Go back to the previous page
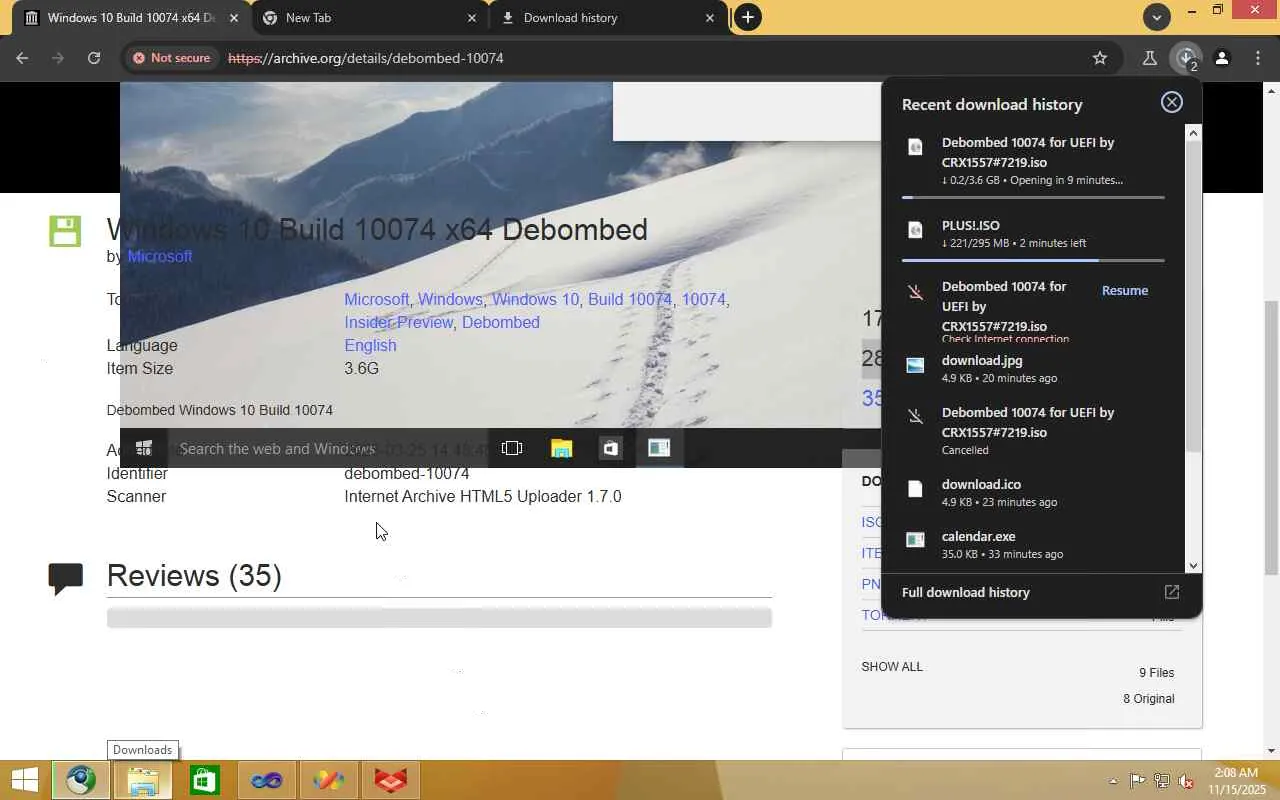Screen dimensions: 1280x800 [x=22, y=58]
